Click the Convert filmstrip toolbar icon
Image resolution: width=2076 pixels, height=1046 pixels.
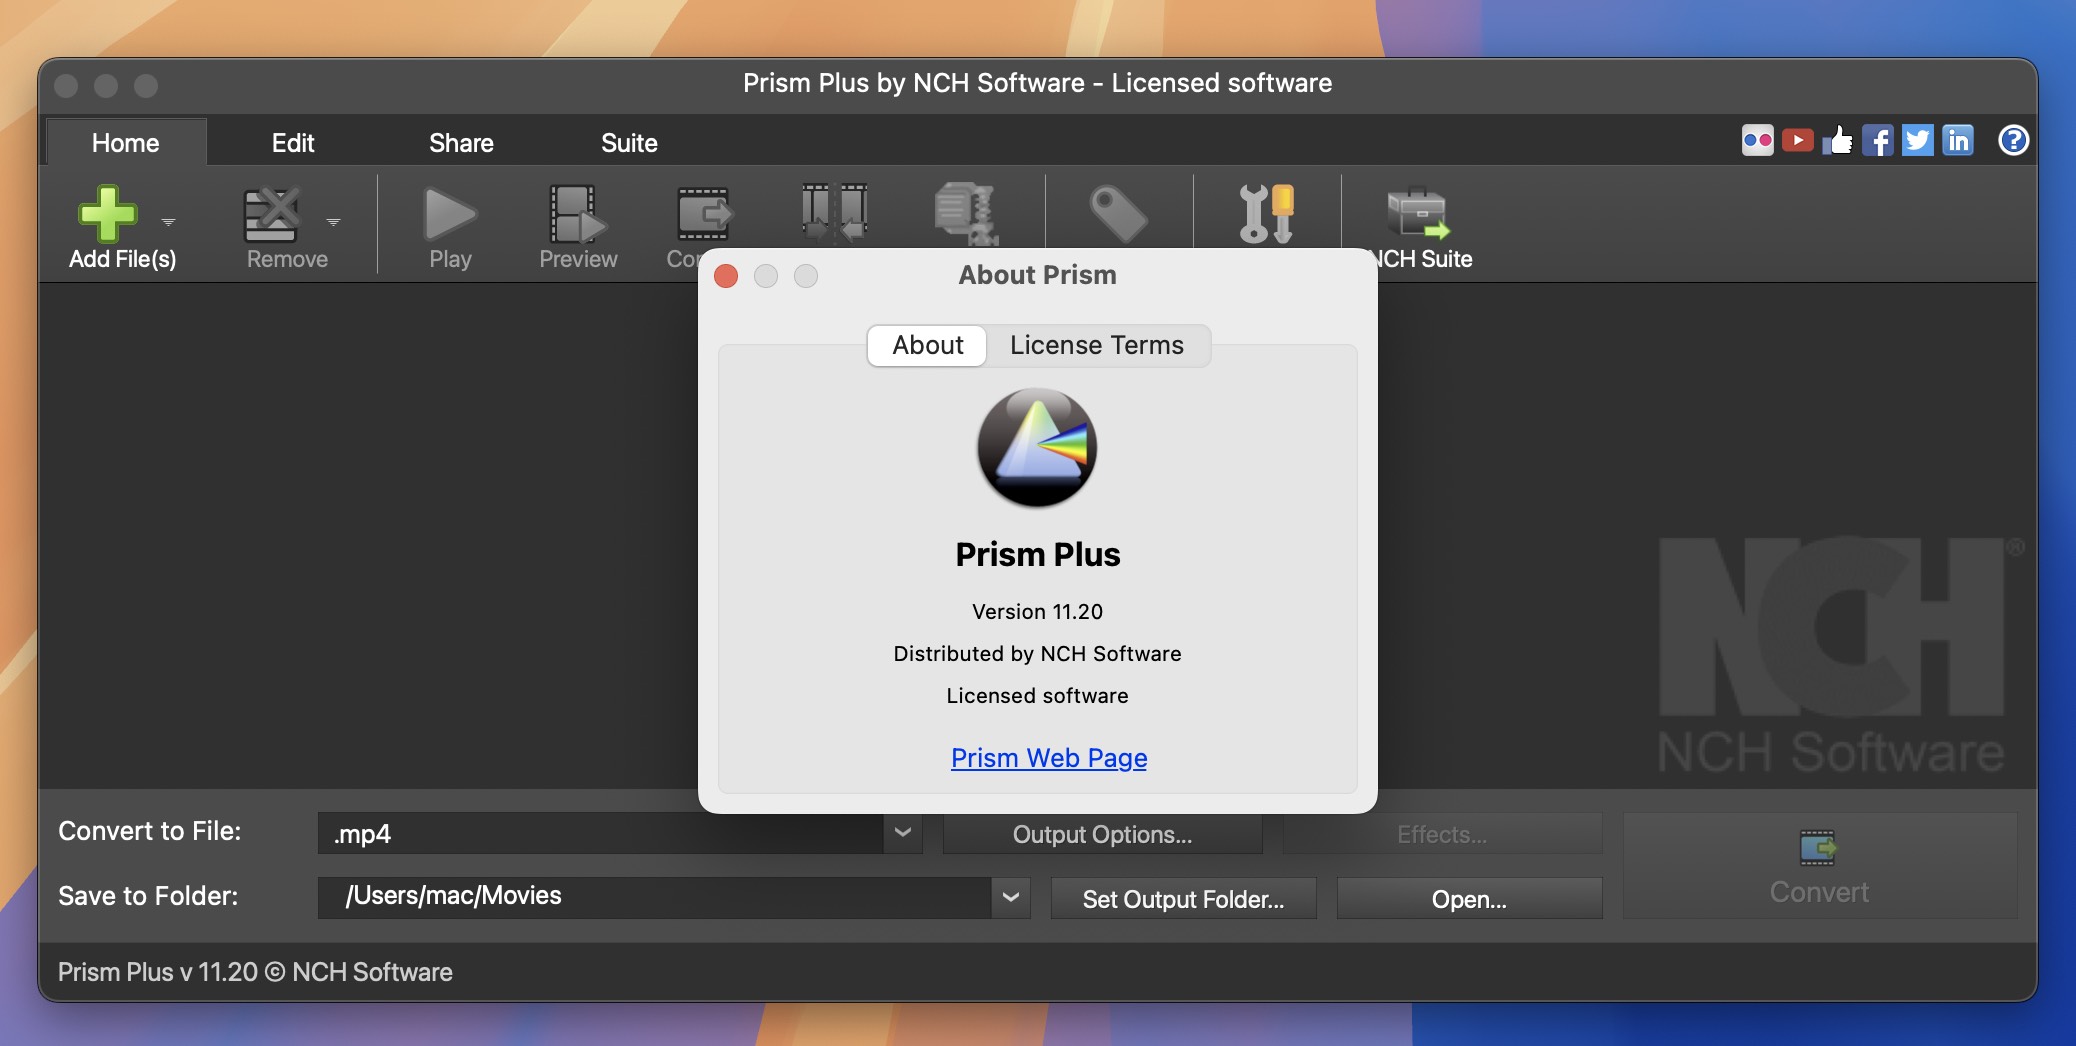pos(704,214)
